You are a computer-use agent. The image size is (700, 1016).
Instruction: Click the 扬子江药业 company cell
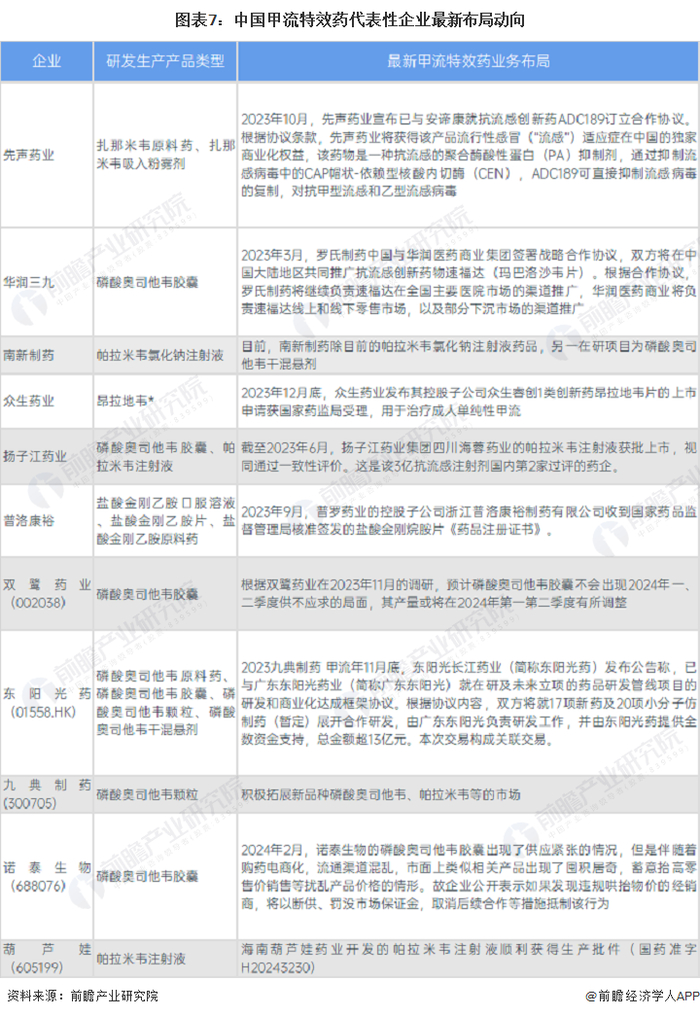tap(47, 456)
